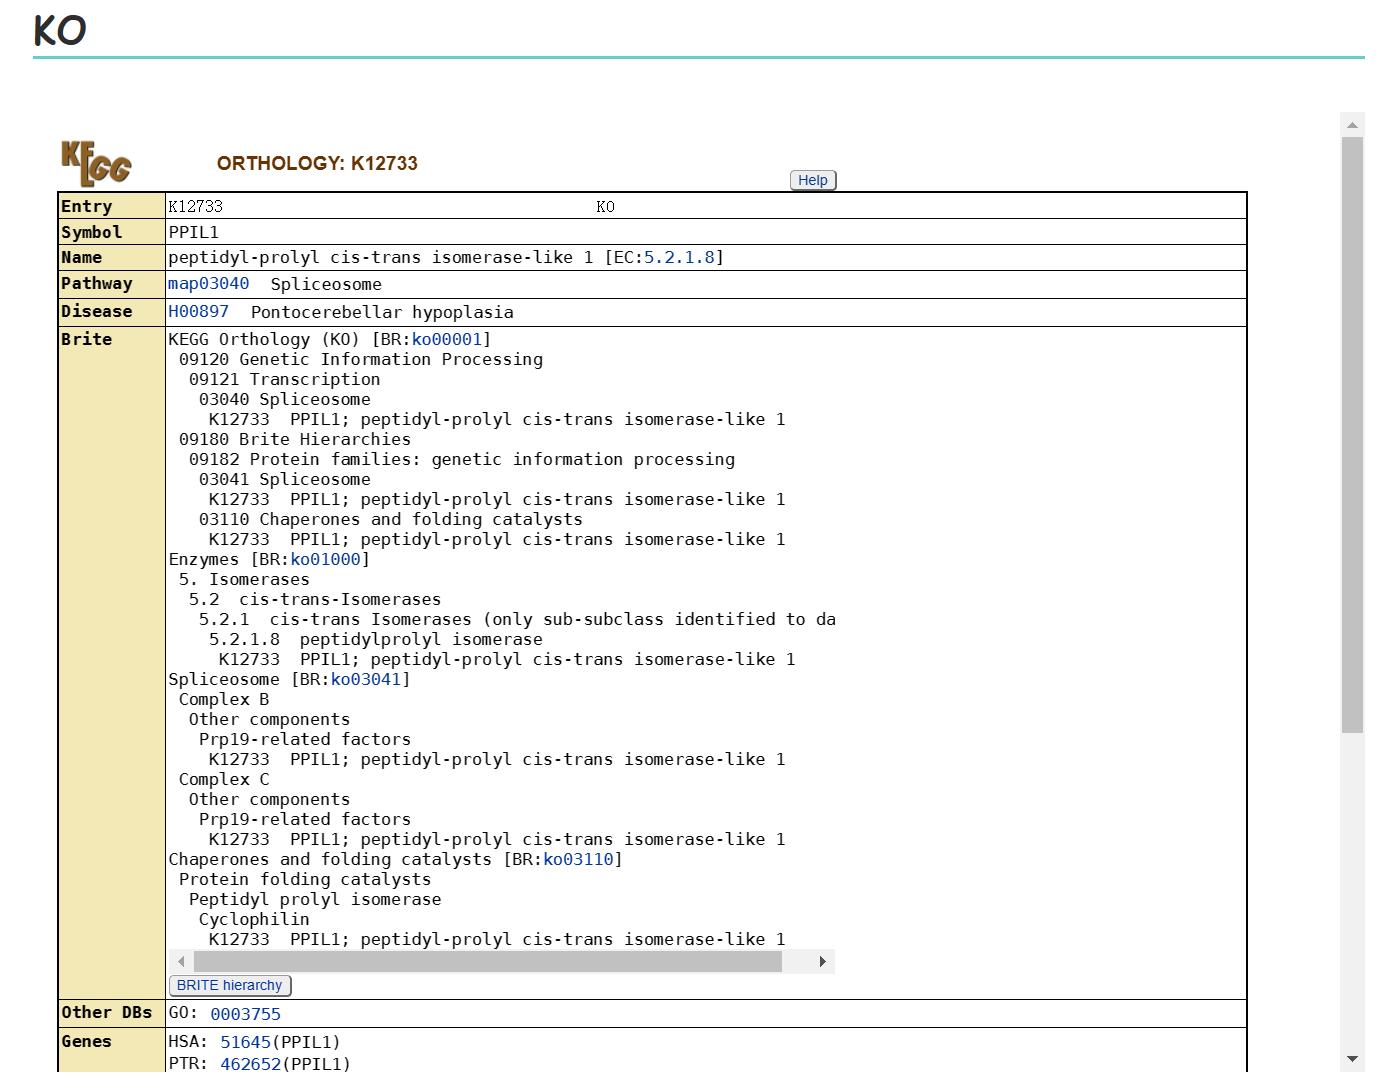The image size is (1399, 1084).
Task: Click the page vertical scroll down arrow
Action: pos(1352,1059)
